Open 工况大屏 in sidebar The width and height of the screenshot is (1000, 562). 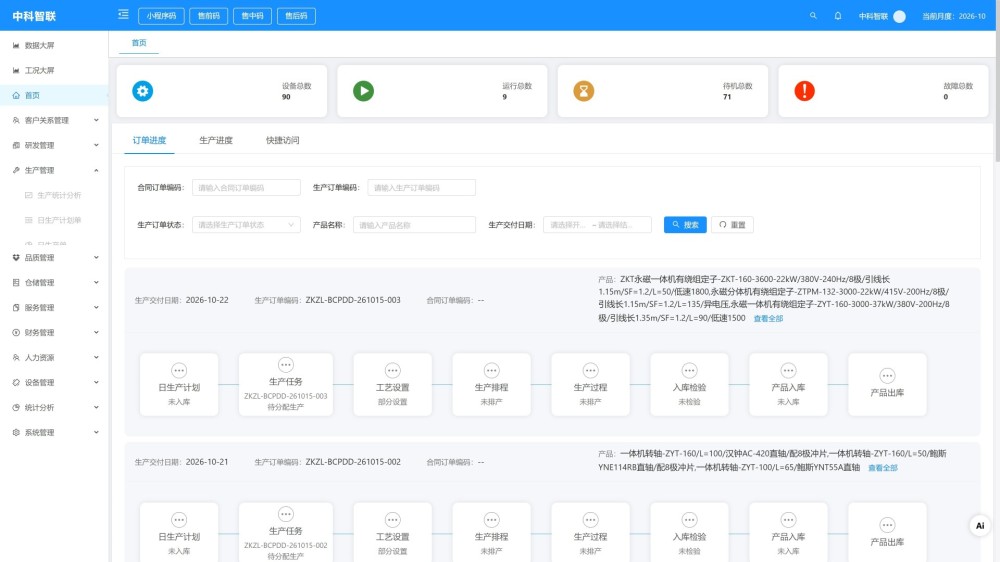point(54,70)
